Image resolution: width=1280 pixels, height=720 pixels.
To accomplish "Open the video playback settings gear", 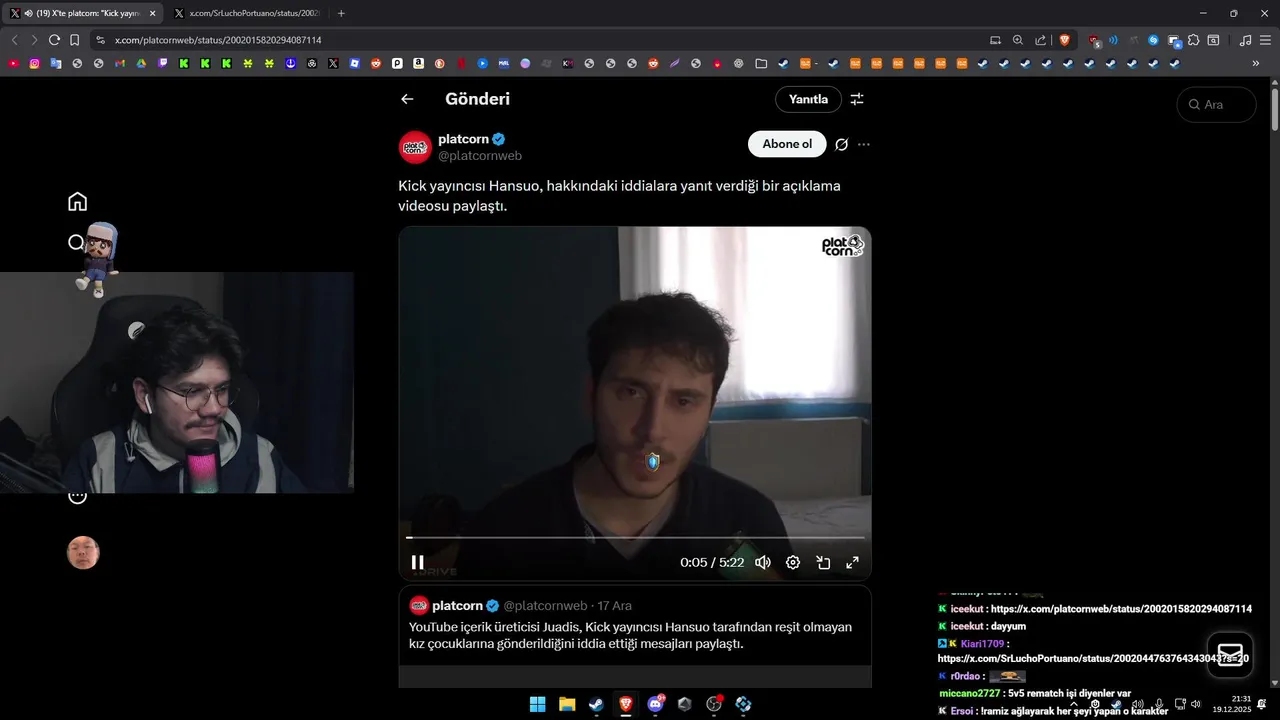I will click(793, 563).
